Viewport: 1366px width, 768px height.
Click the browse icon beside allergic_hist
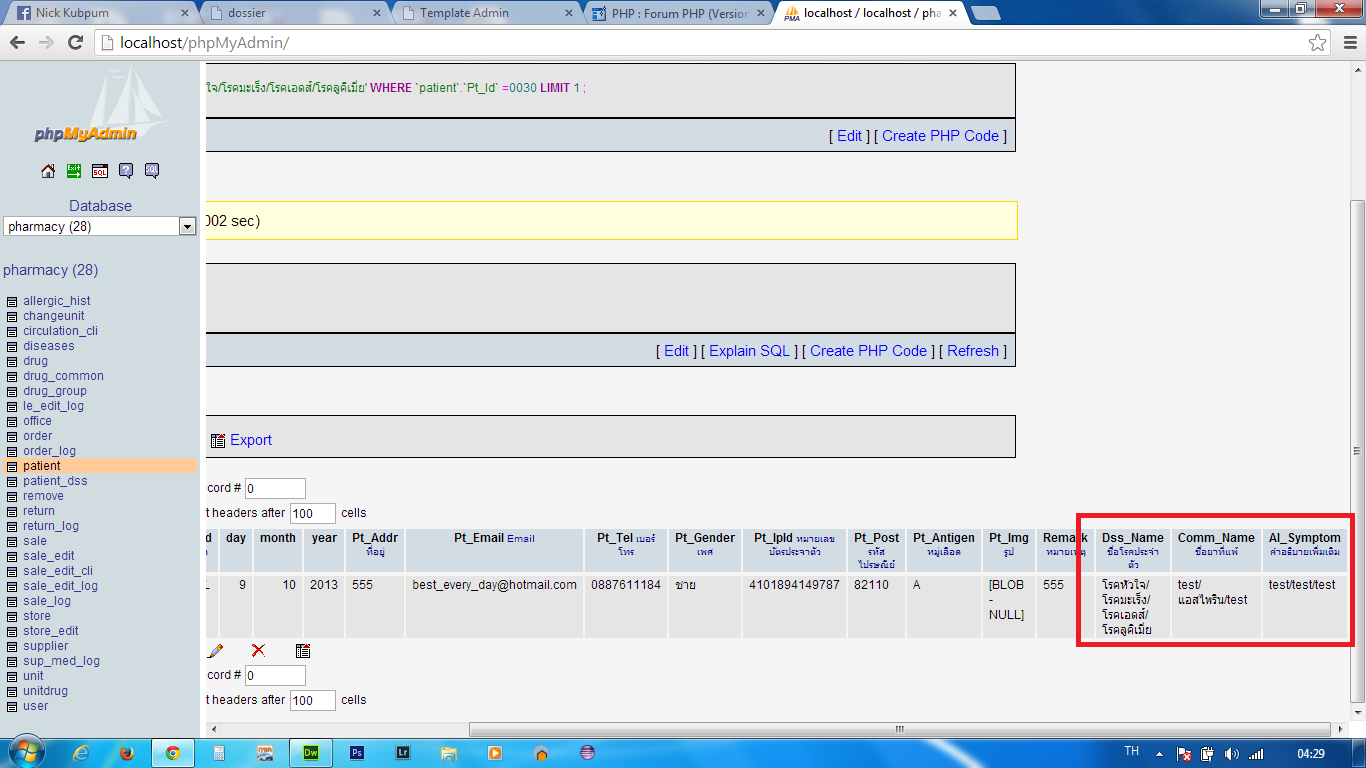pyautogui.click(x=12, y=301)
